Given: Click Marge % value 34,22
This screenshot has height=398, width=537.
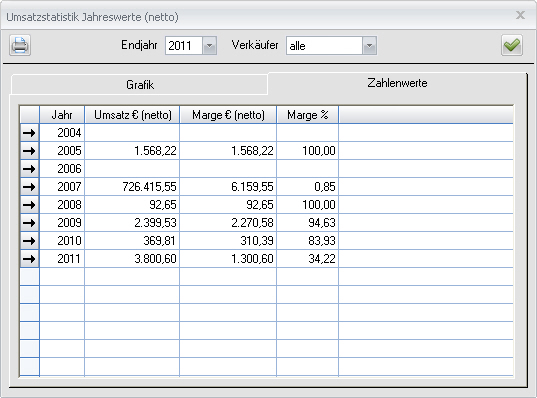Looking at the screenshot, I should [308, 259].
